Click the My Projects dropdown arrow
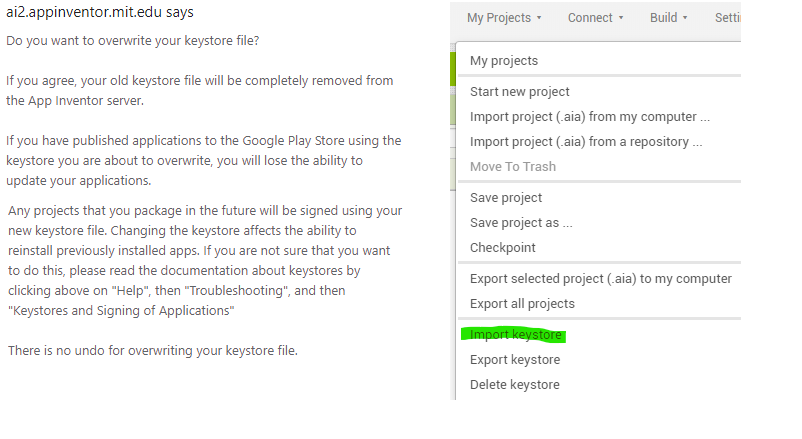 [539, 19]
